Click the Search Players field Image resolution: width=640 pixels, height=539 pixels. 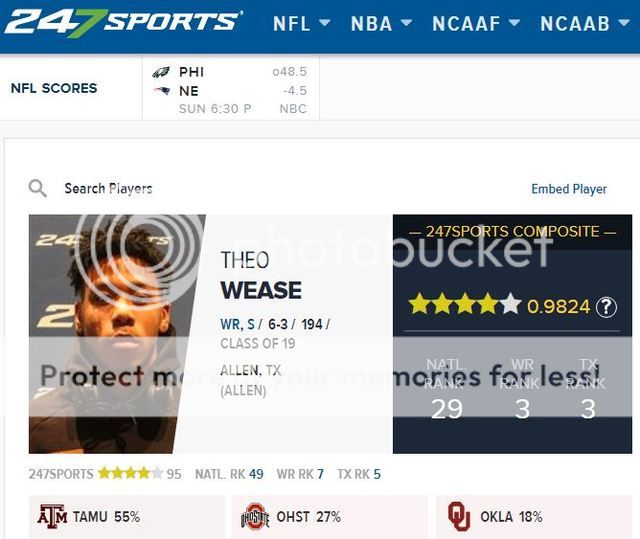108,188
